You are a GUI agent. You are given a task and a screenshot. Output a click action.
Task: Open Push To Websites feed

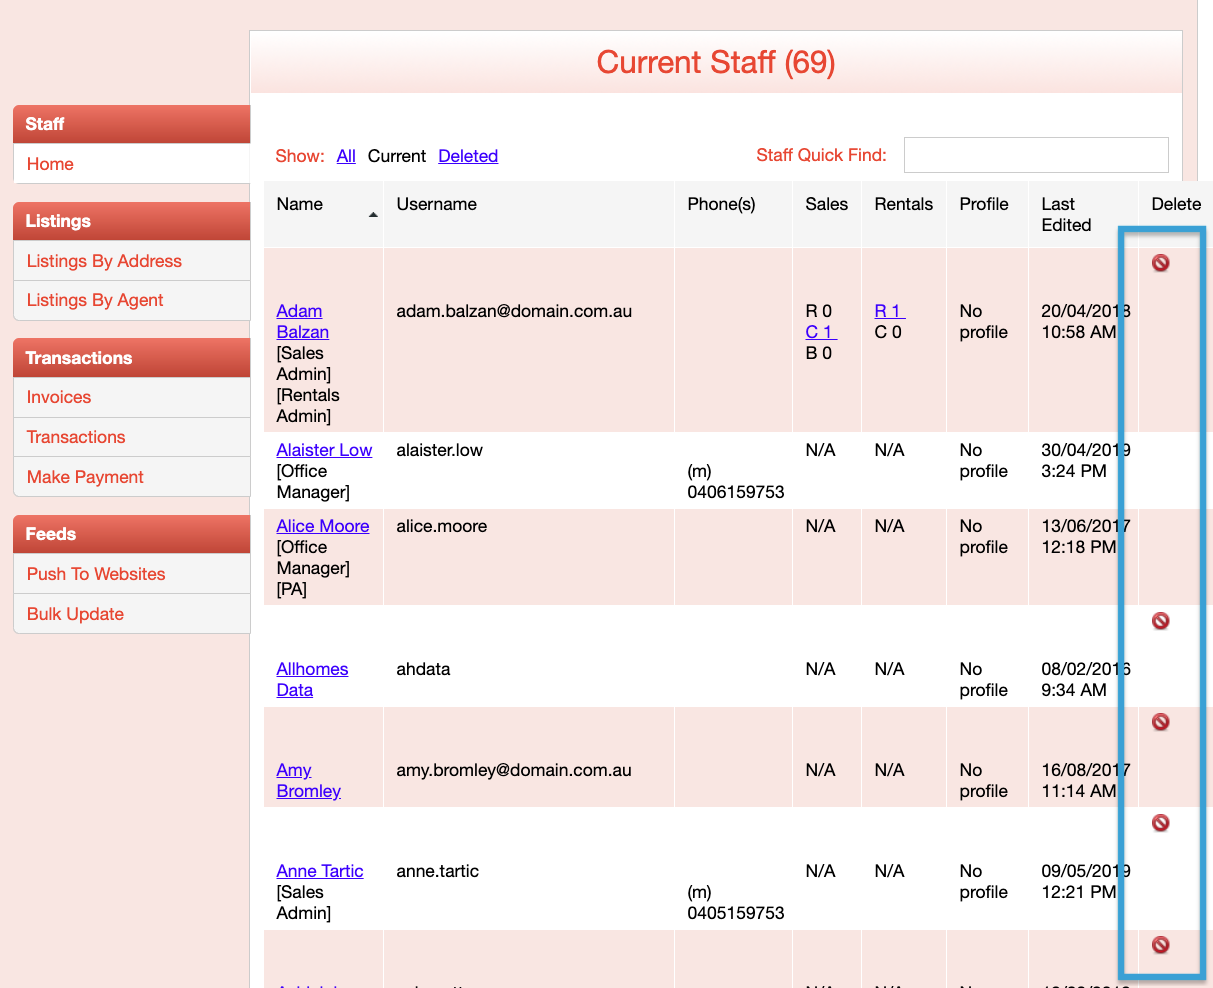[x=96, y=574]
